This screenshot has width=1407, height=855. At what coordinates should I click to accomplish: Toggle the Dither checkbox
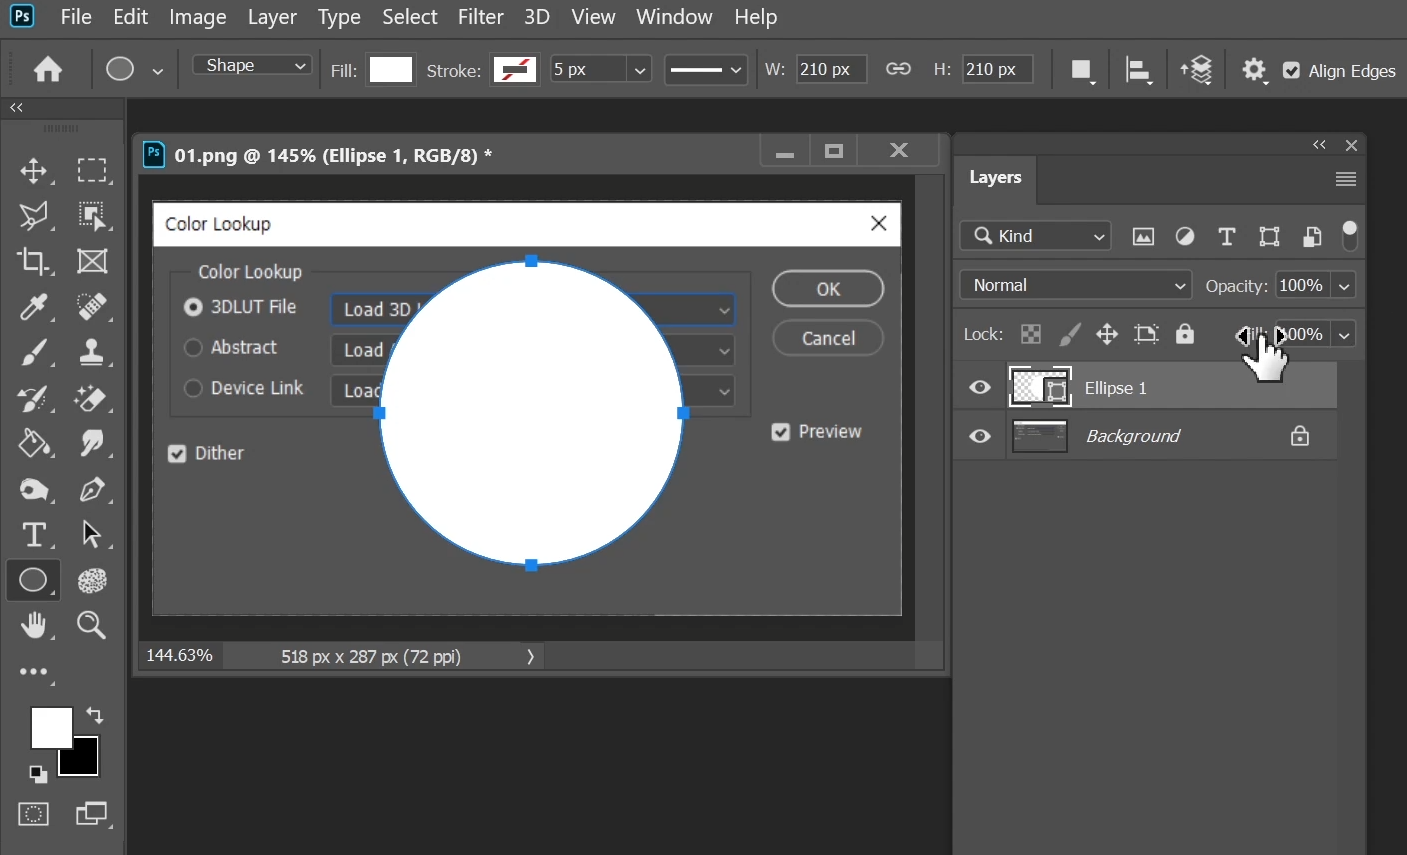(177, 454)
